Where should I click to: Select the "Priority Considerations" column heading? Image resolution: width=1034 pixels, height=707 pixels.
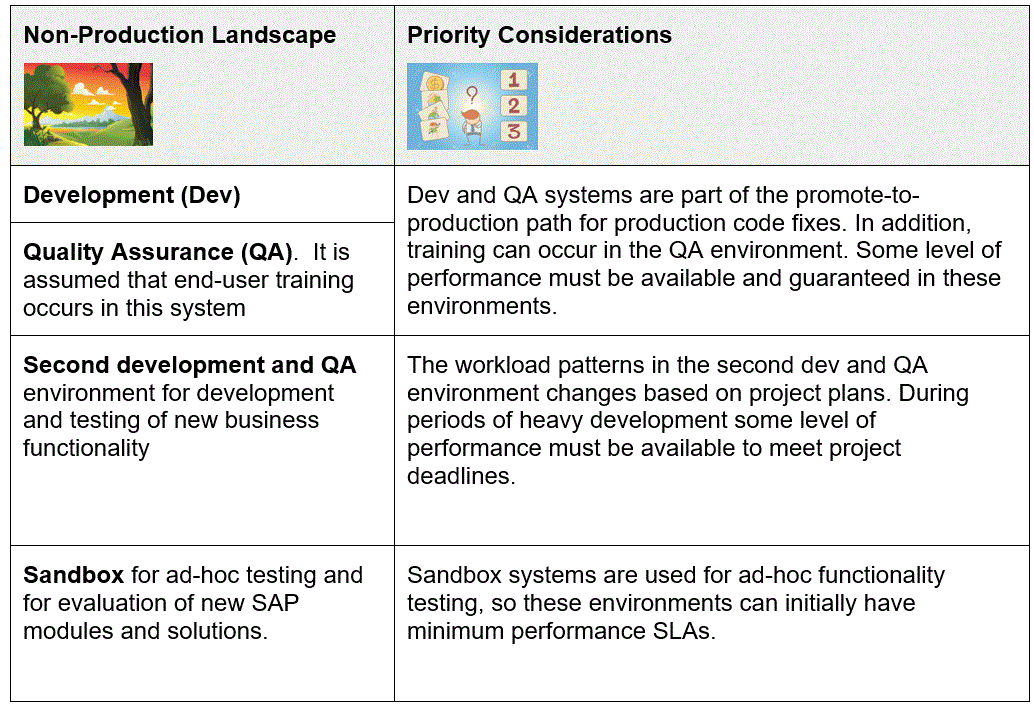[539, 35]
